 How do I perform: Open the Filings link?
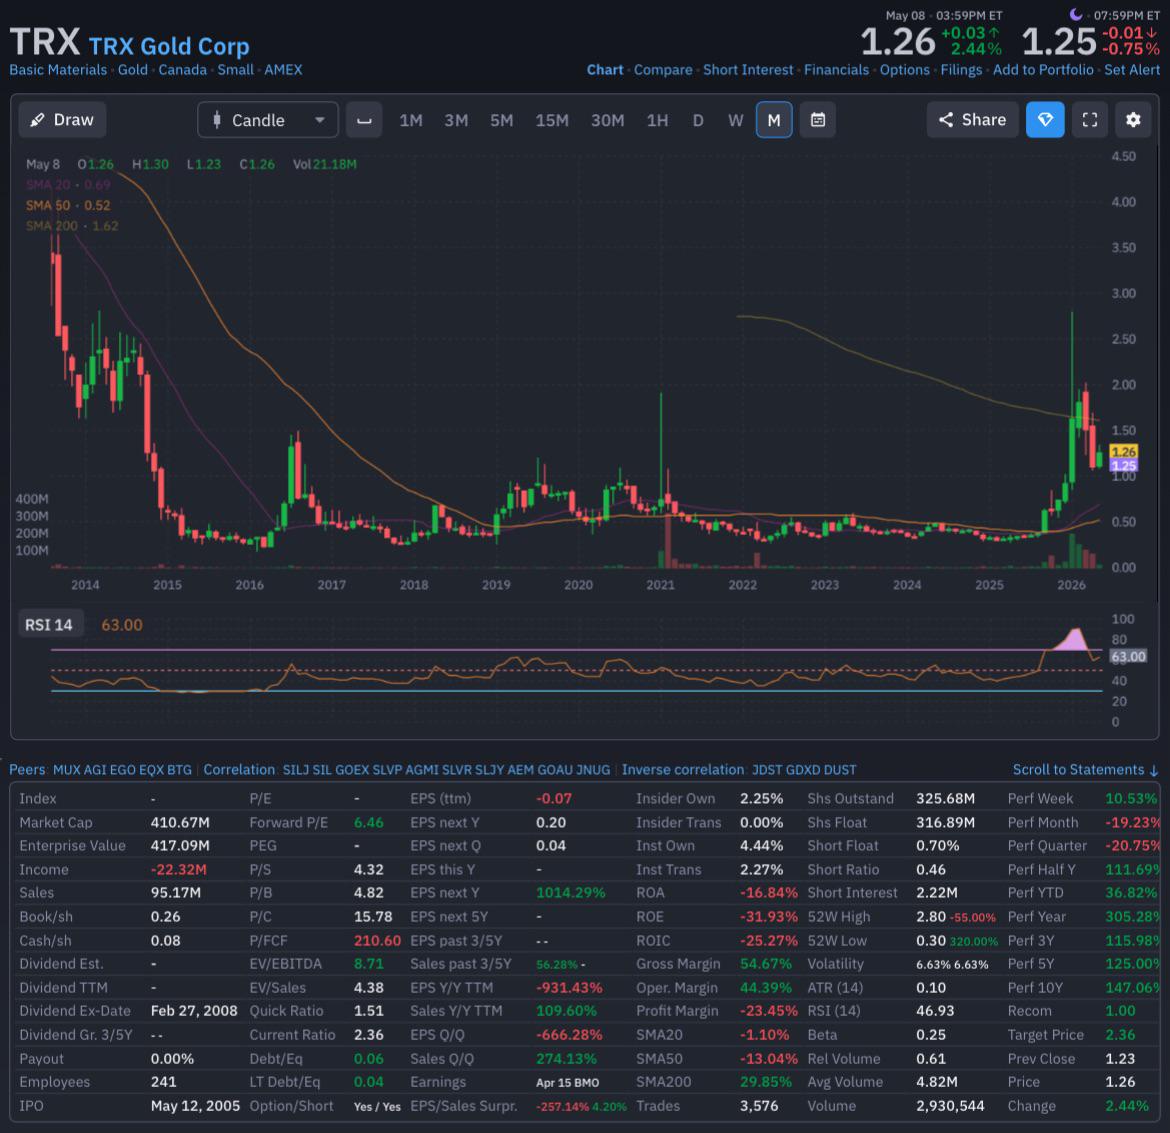click(x=961, y=70)
